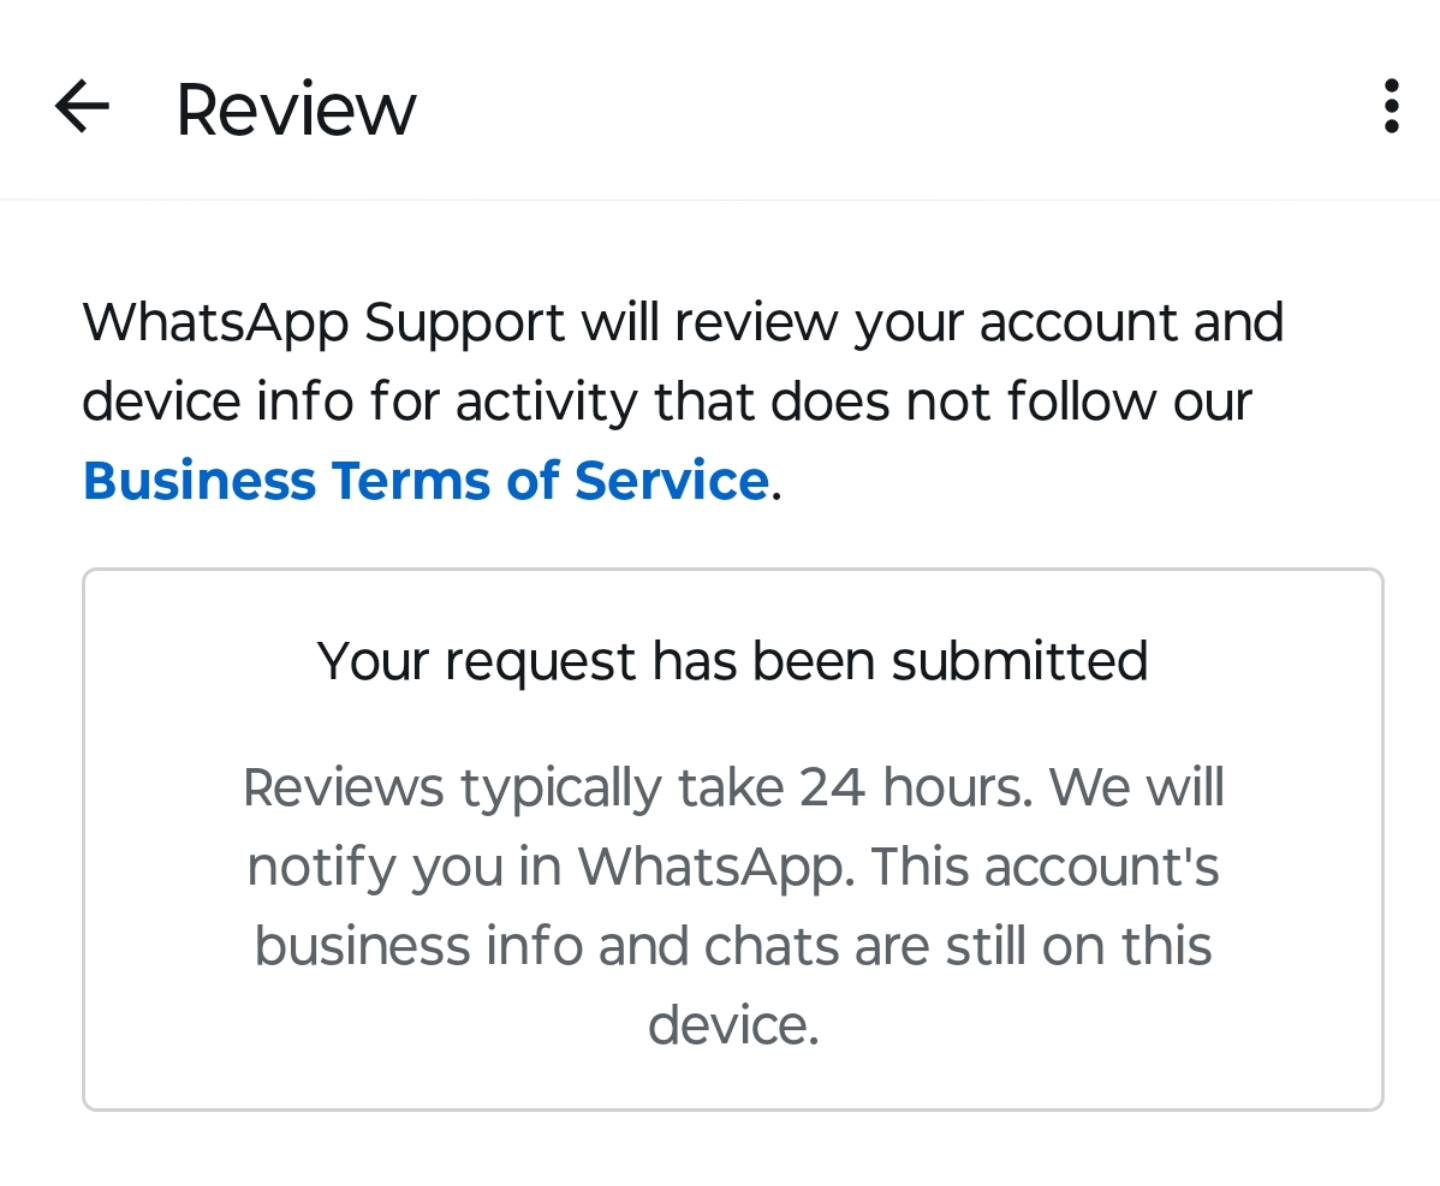Click the words 'This account's' in the card
1440x1186 pixels.
coord(1045,866)
